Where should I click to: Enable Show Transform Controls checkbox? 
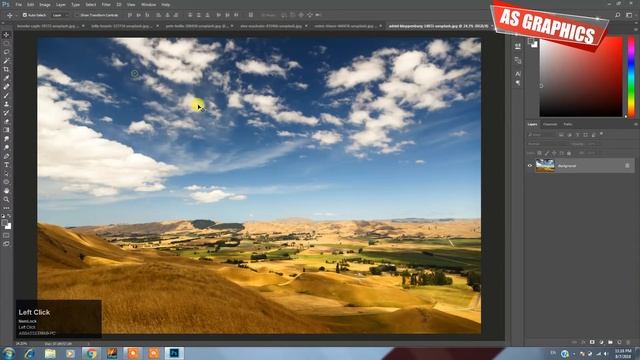77,15
